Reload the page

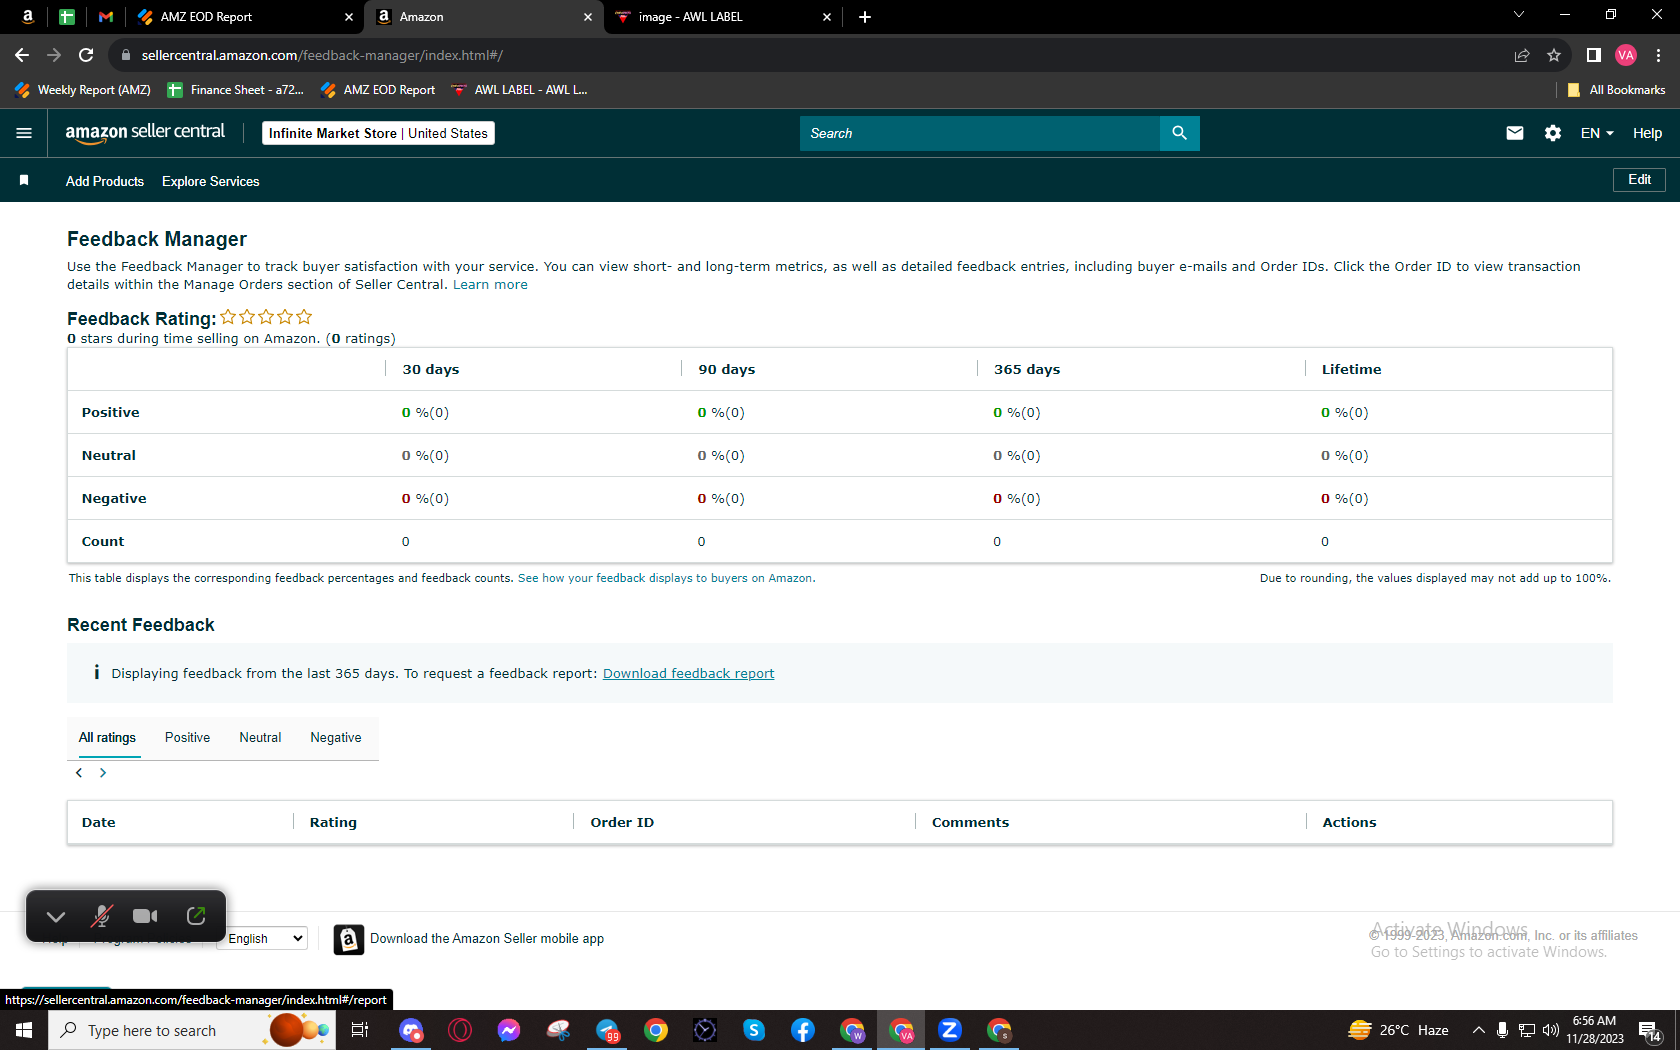[x=86, y=55]
